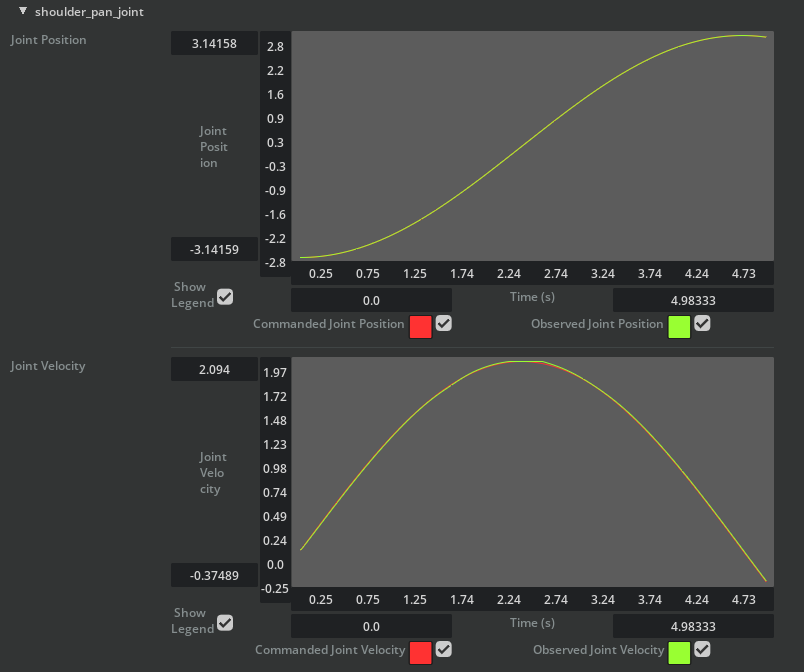Click position plot end time field 4.98333
The image size is (804, 672).
click(693, 300)
